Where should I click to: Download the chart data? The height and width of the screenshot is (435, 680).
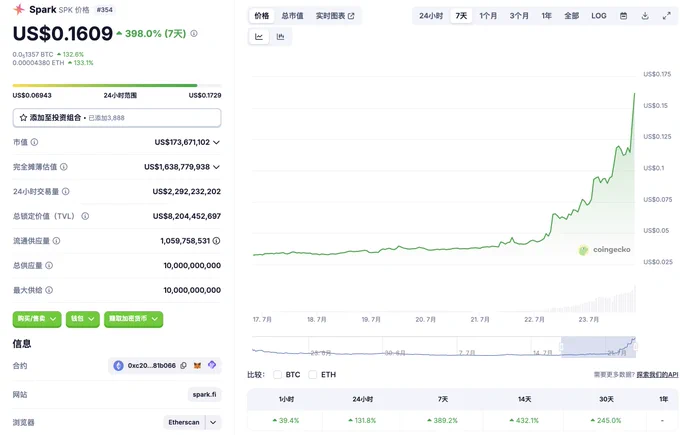pyautogui.click(x=645, y=16)
